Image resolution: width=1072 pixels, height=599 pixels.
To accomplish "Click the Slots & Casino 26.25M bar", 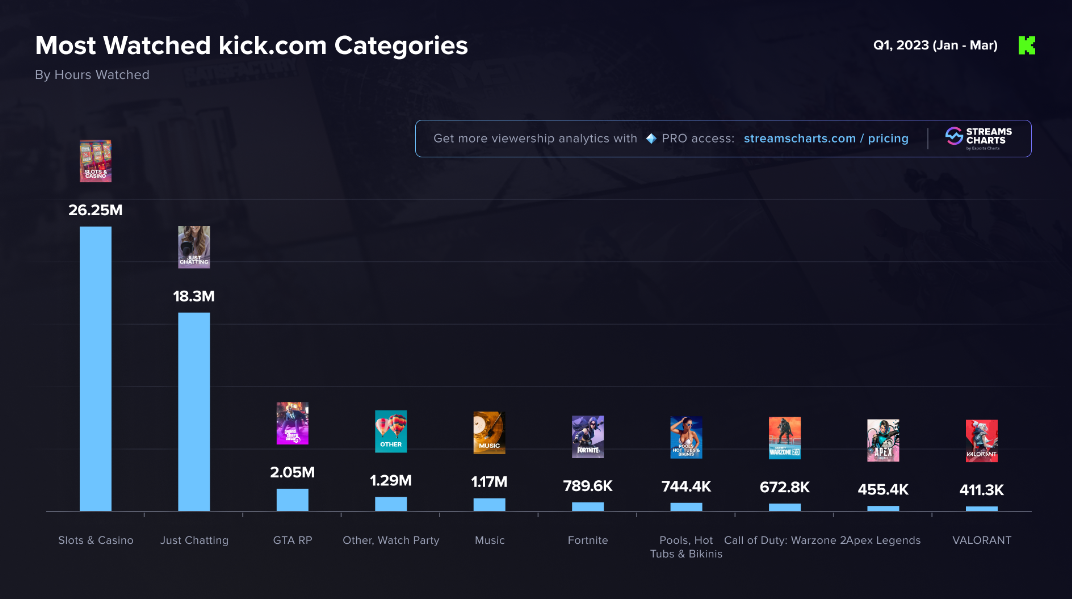I will tap(95, 369).
